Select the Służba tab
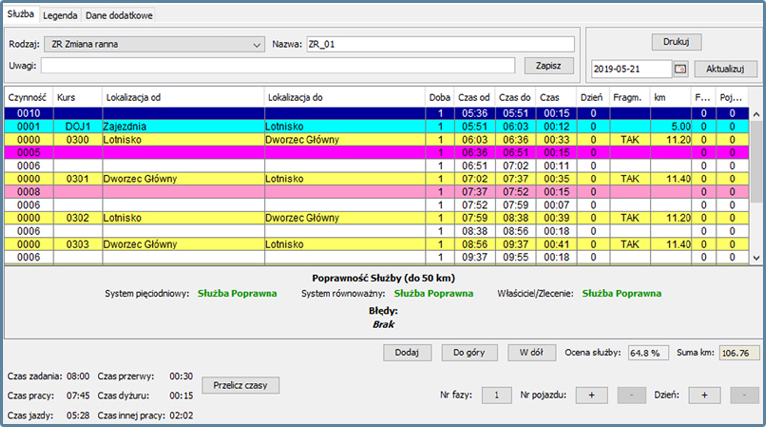The width and height of the screenshot is (766, 427). (21, 14)
